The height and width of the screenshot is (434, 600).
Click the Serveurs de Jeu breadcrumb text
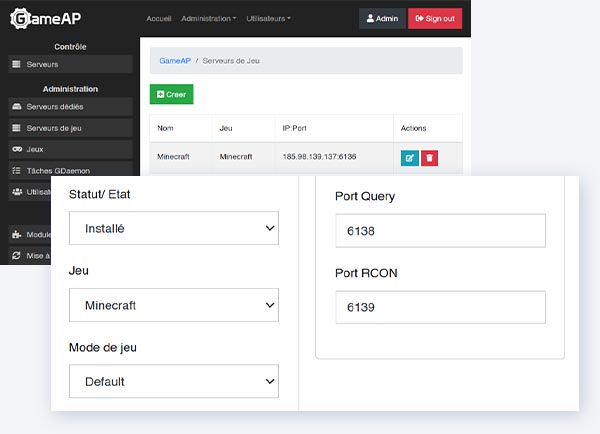point(231,61)
